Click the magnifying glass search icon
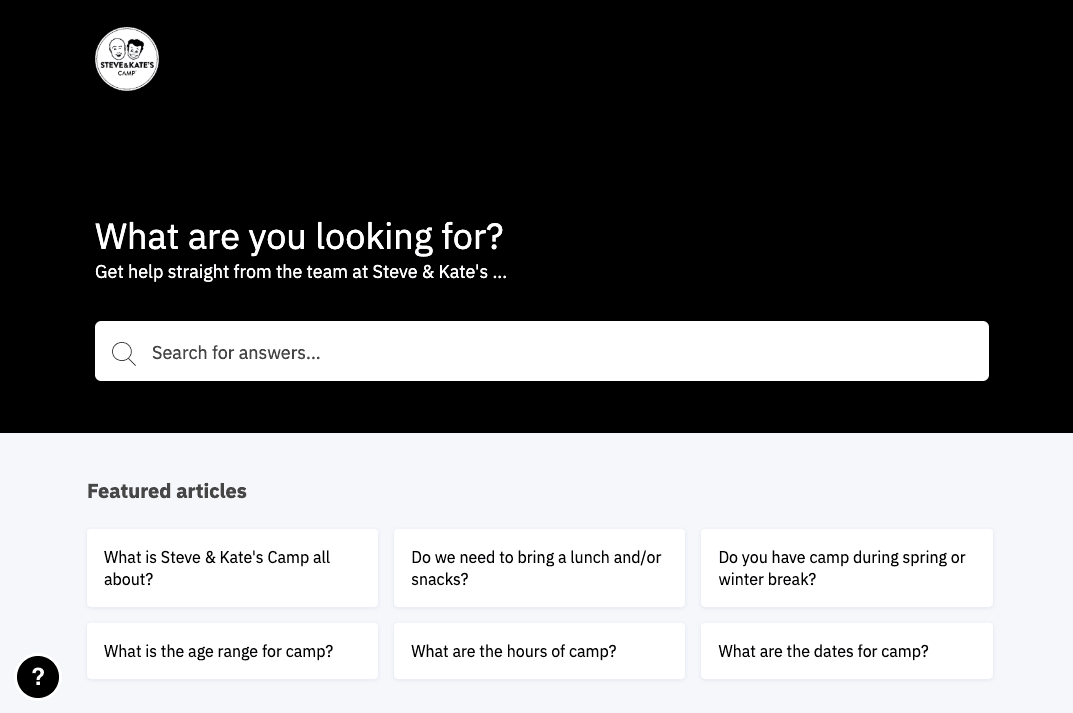The height and width of the screenshot is (713, 1073). click(124, 353)
